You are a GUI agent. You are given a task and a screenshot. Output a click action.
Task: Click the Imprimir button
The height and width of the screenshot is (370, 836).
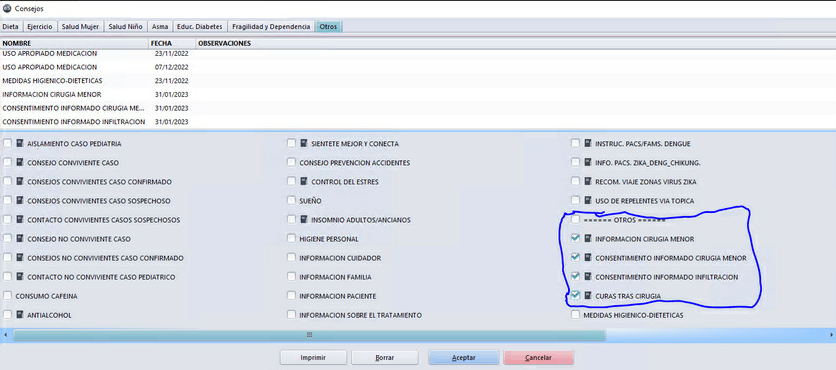pos(313,358)
